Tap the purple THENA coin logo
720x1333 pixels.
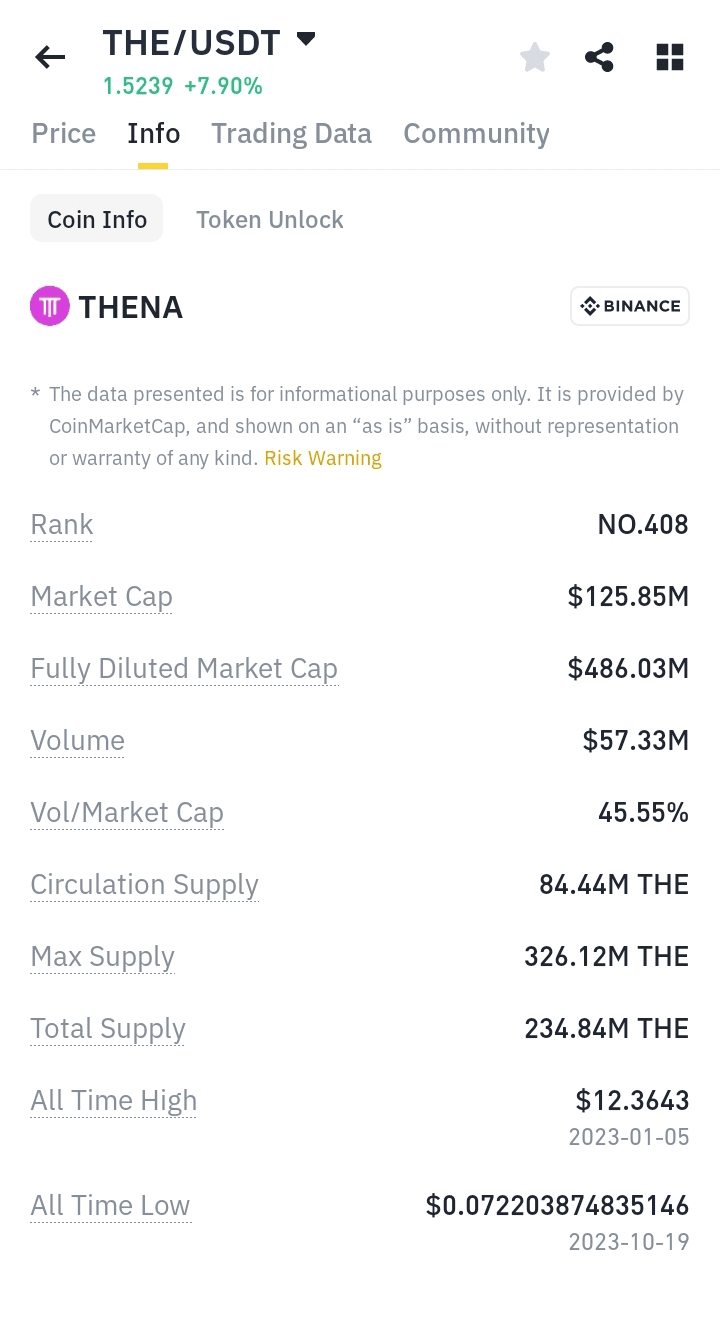click(50, 306)
